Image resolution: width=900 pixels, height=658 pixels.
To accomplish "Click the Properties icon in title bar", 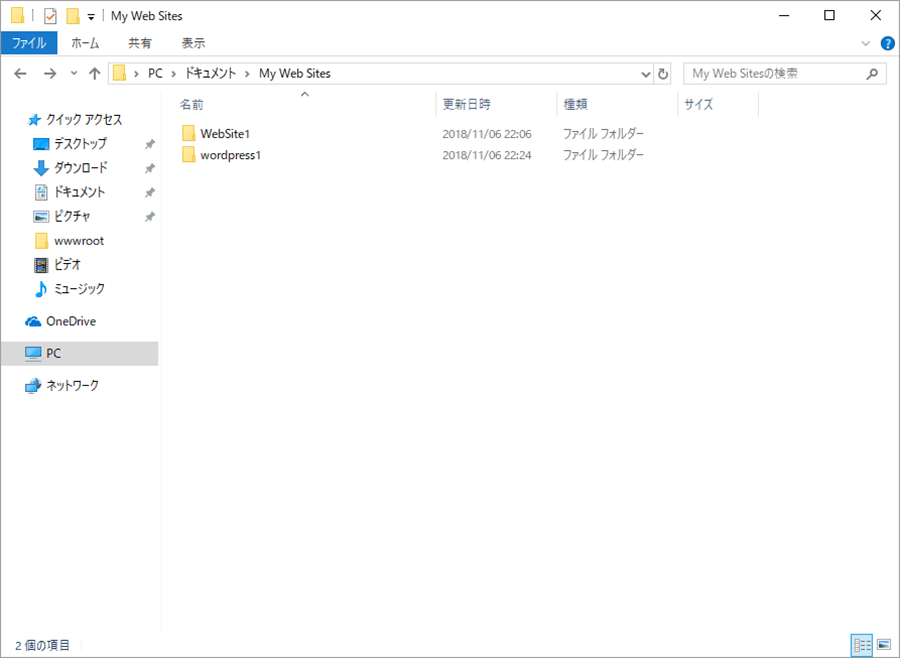I will [50, 16].
